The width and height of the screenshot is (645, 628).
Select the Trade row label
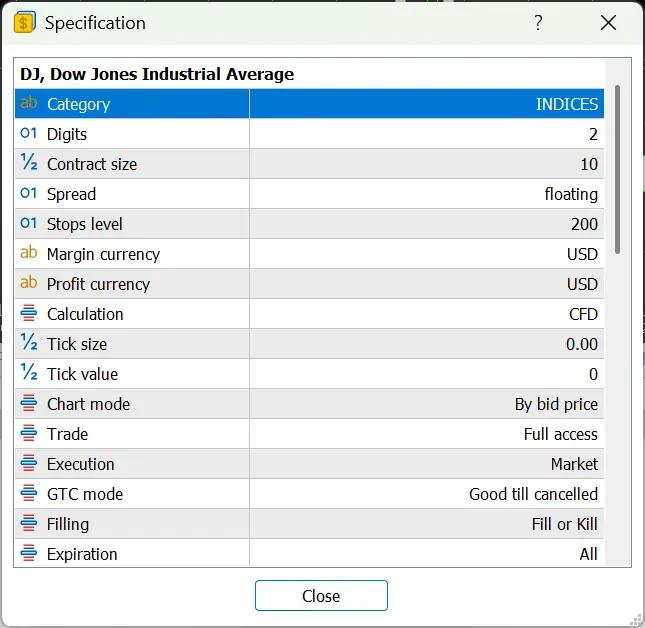tap(67, 434)
